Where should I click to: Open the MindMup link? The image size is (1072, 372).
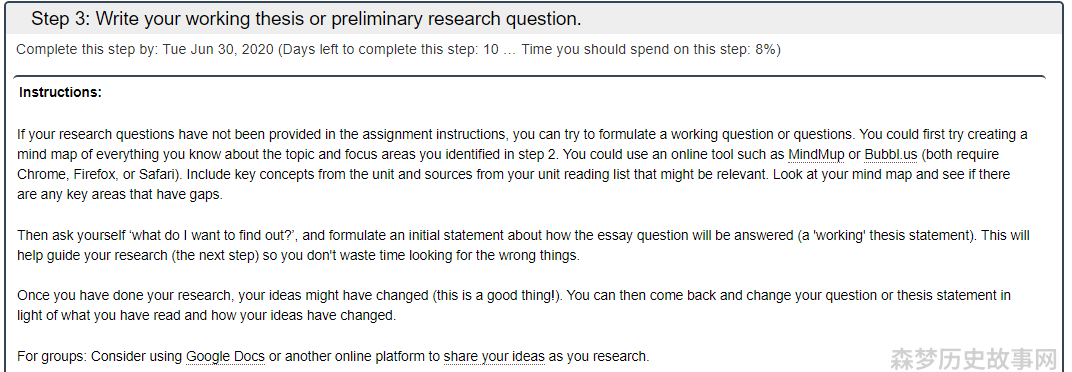[816, 155]
